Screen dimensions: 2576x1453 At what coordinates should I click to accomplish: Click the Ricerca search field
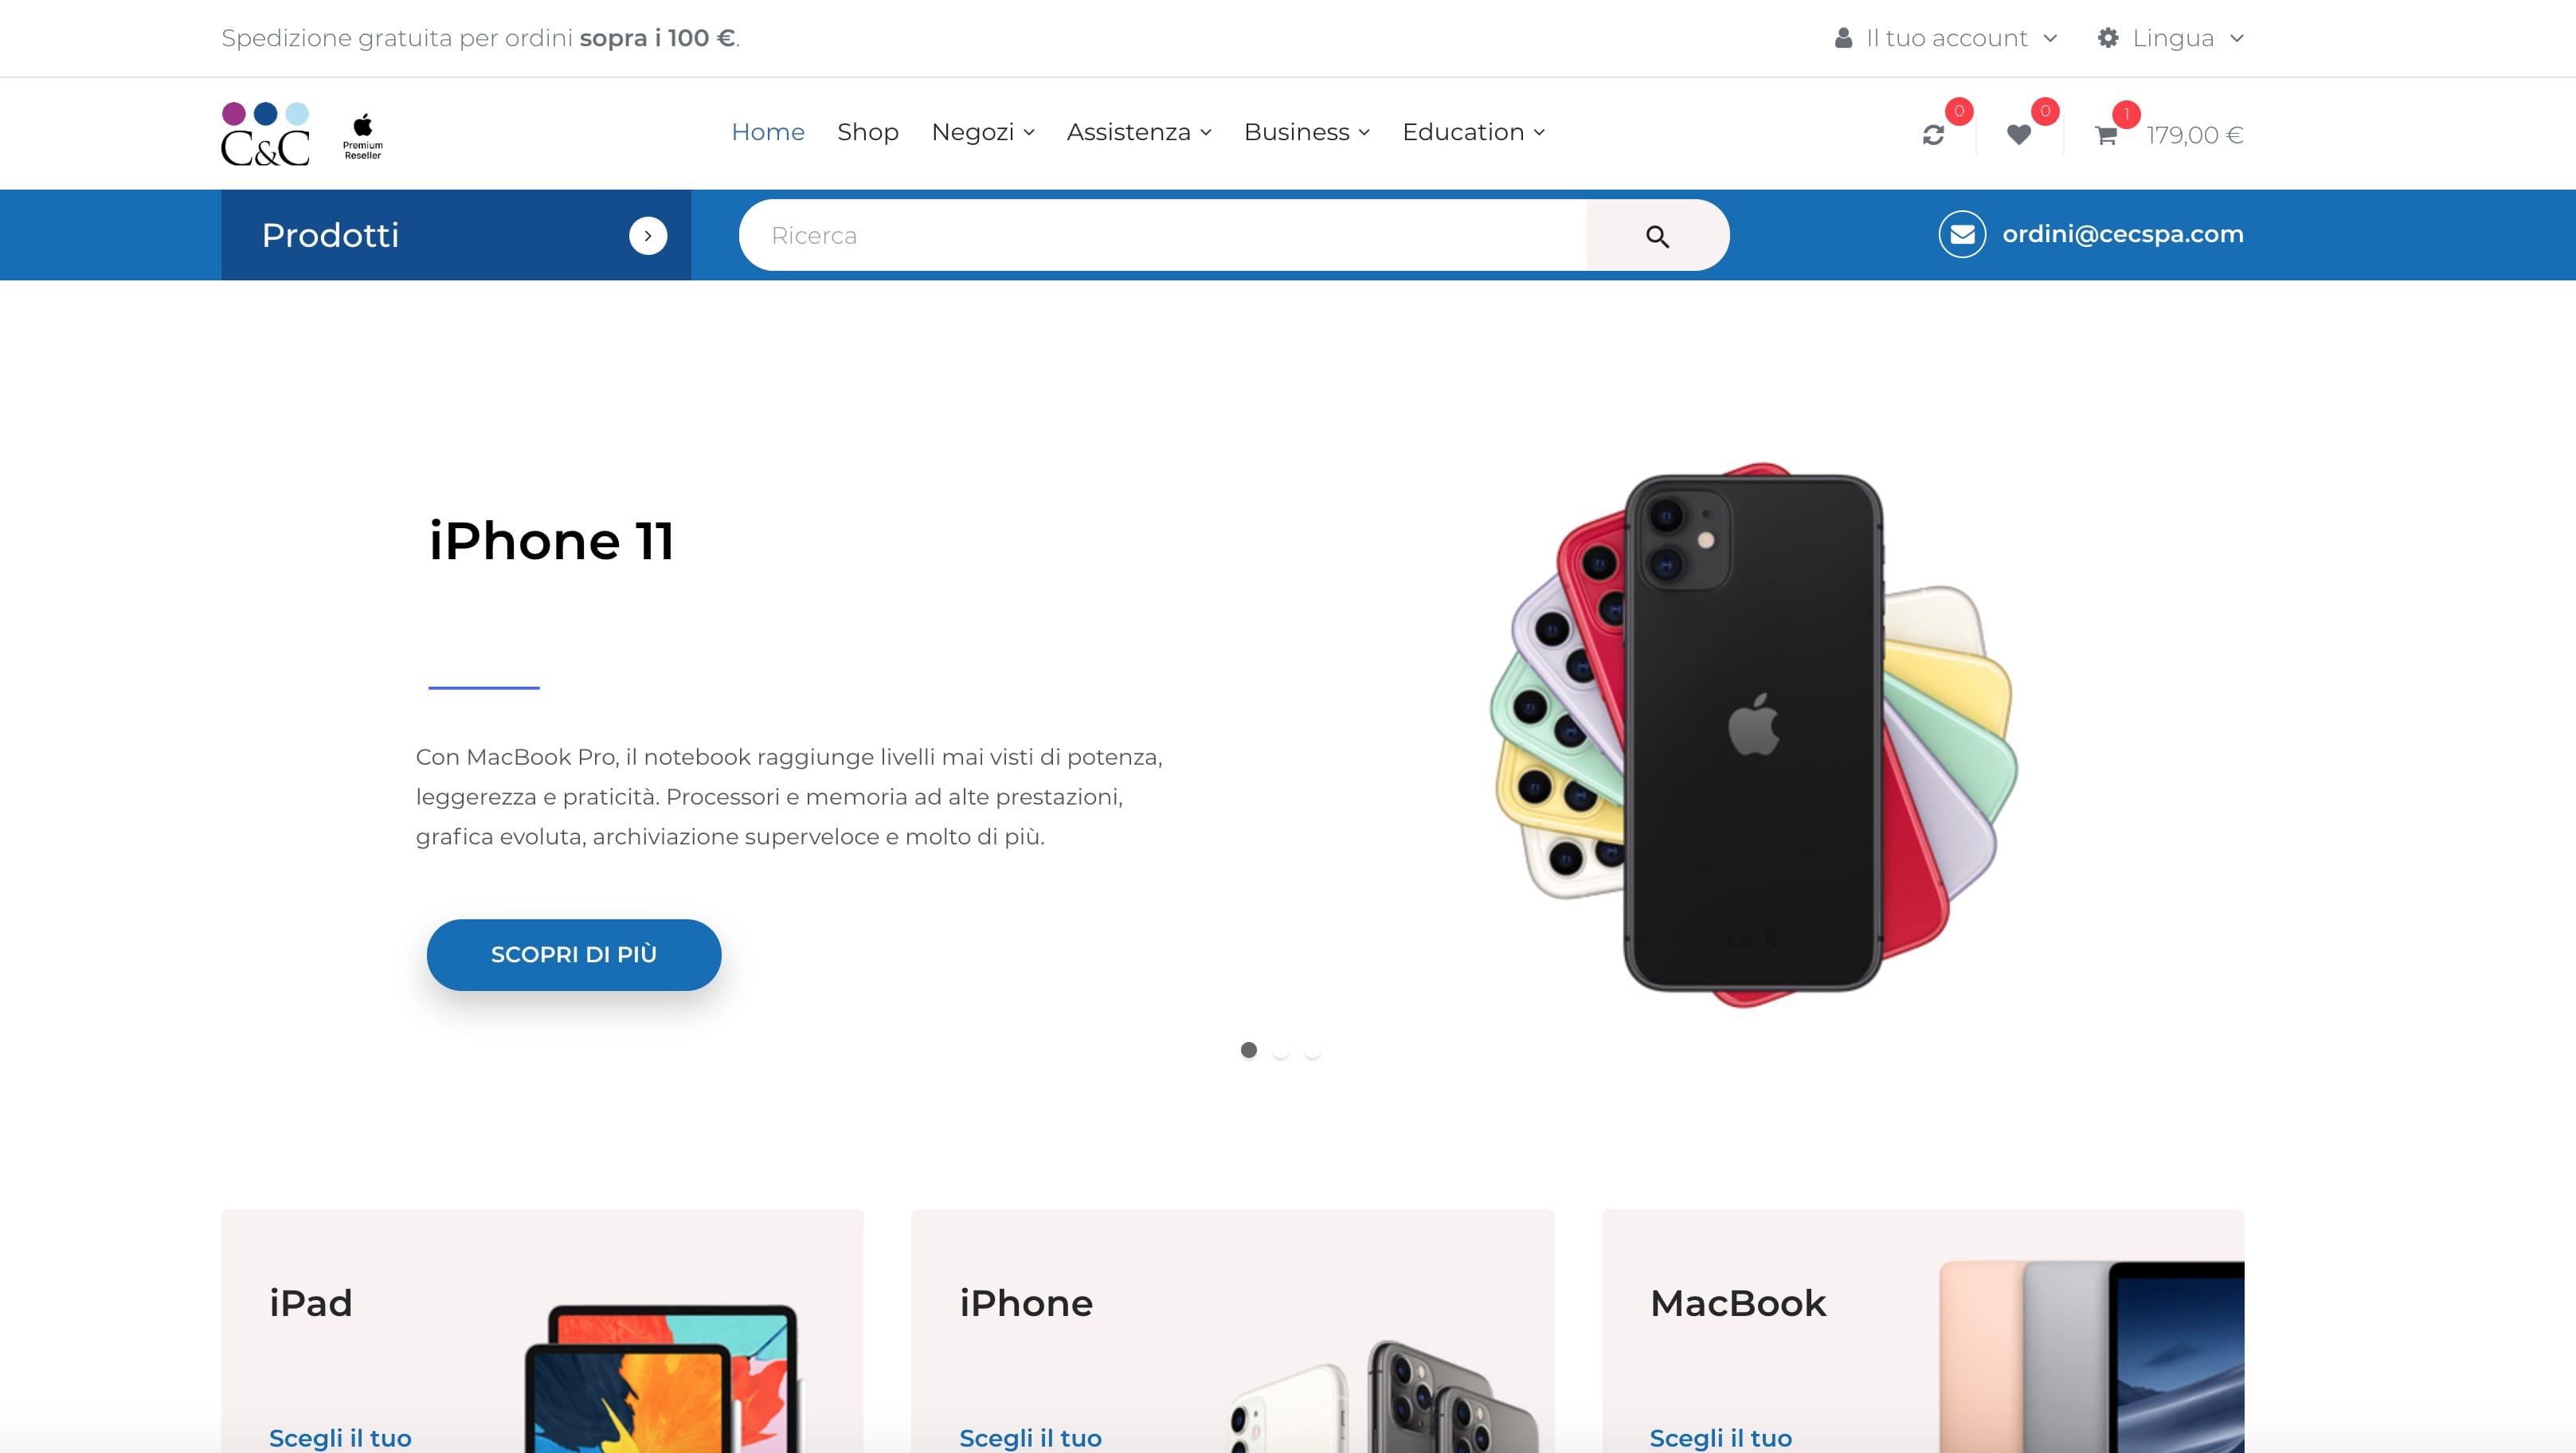pyautogui.click(x=1163, y=236)
